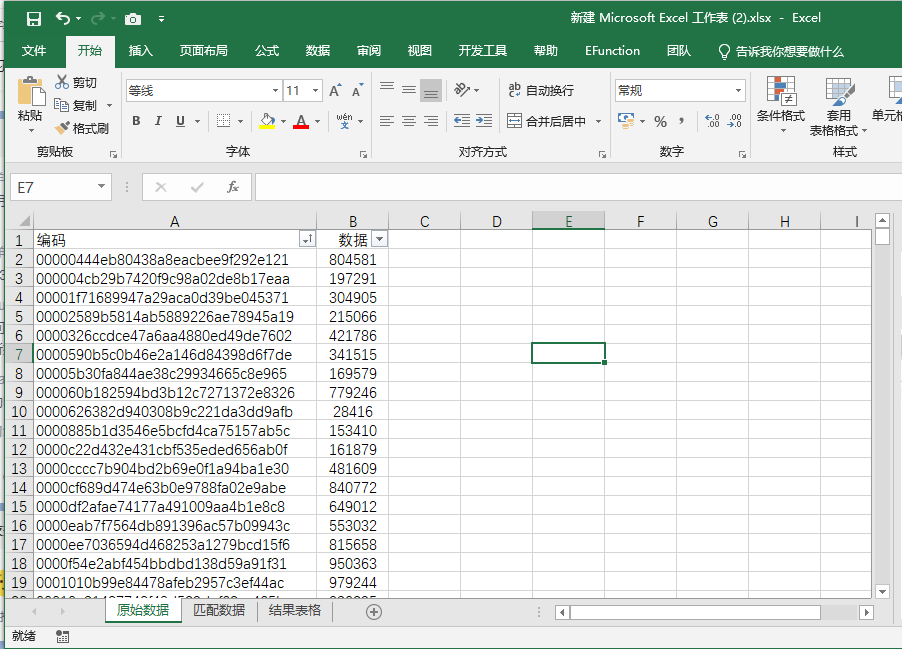Switch to the 结果表格 sheet tab
The width and height of the screenshot is (902, 649).
[295, 610]
